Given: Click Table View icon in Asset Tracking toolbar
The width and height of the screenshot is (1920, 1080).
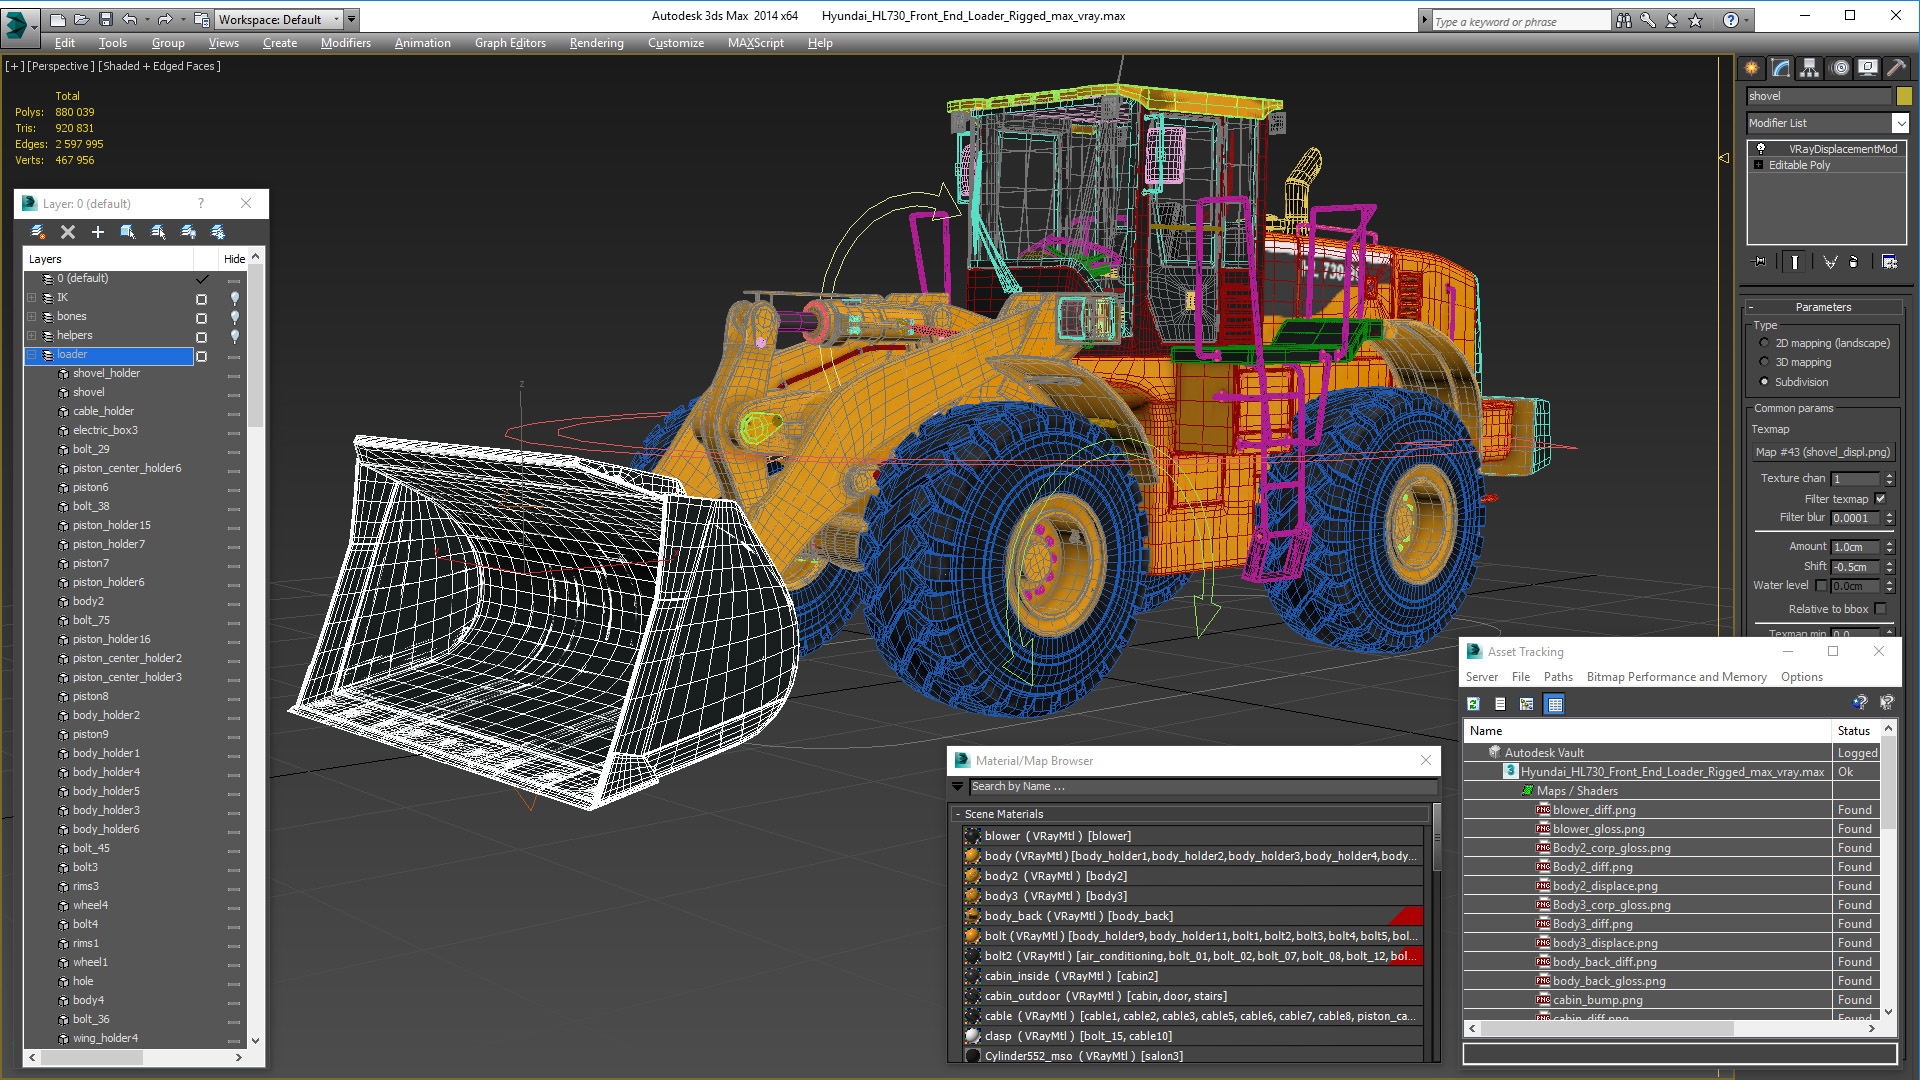Looking at the screenshot, I should [x=1555, y=704].
